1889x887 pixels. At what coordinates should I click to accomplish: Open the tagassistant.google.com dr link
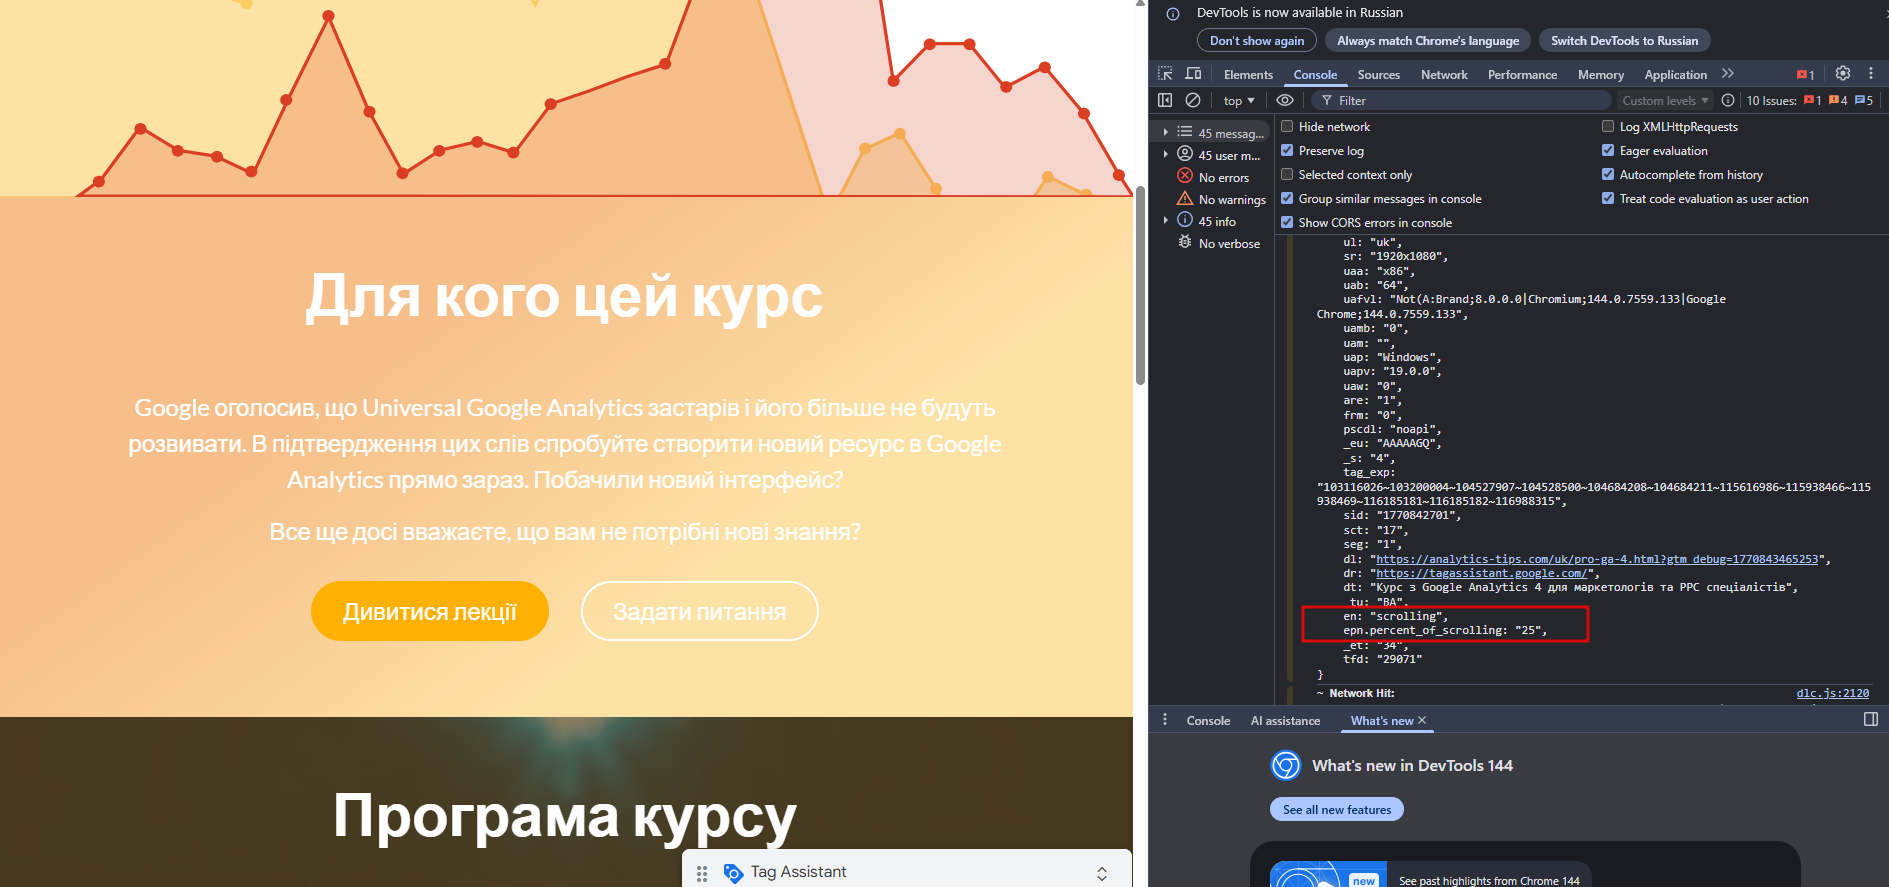(x=1482, y=573)
